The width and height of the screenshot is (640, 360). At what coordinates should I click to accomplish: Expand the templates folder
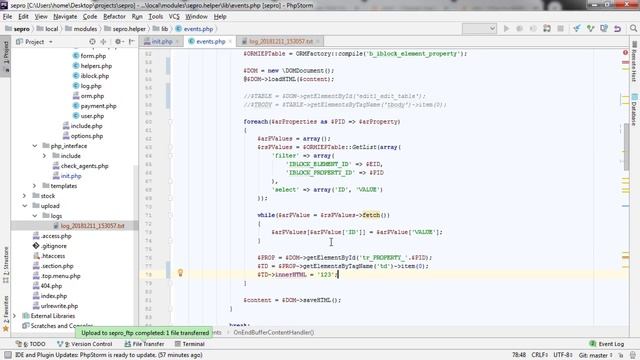point(35,186)
